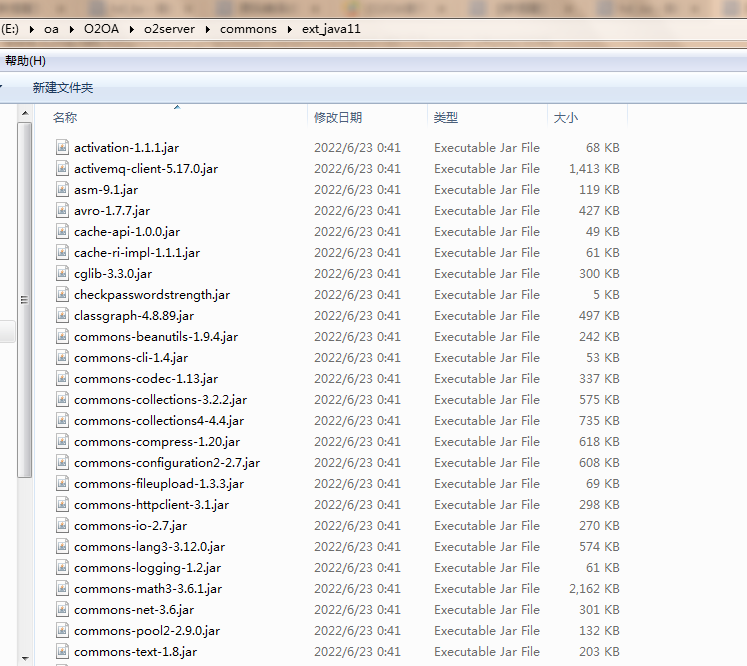Expand the breadcrumb arrow after O2OA

pos(131,30)
